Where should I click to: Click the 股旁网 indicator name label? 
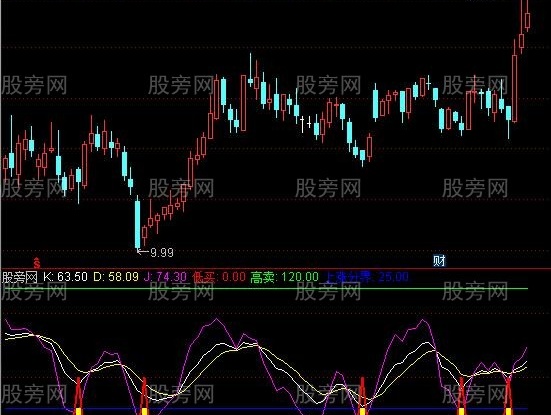pos(19,277)
